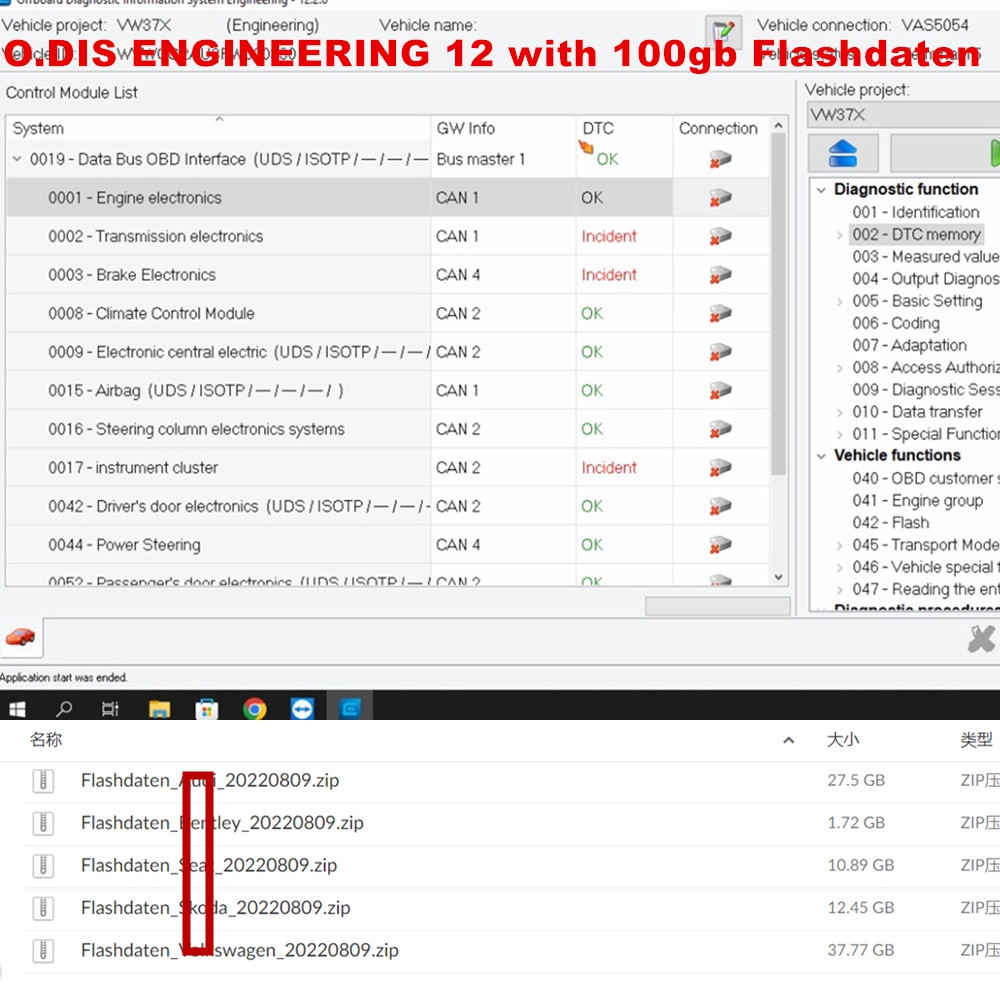Screen dimensions: 1000x1000
Task: Sort files by 大小 column
Action: click(843, 740)
